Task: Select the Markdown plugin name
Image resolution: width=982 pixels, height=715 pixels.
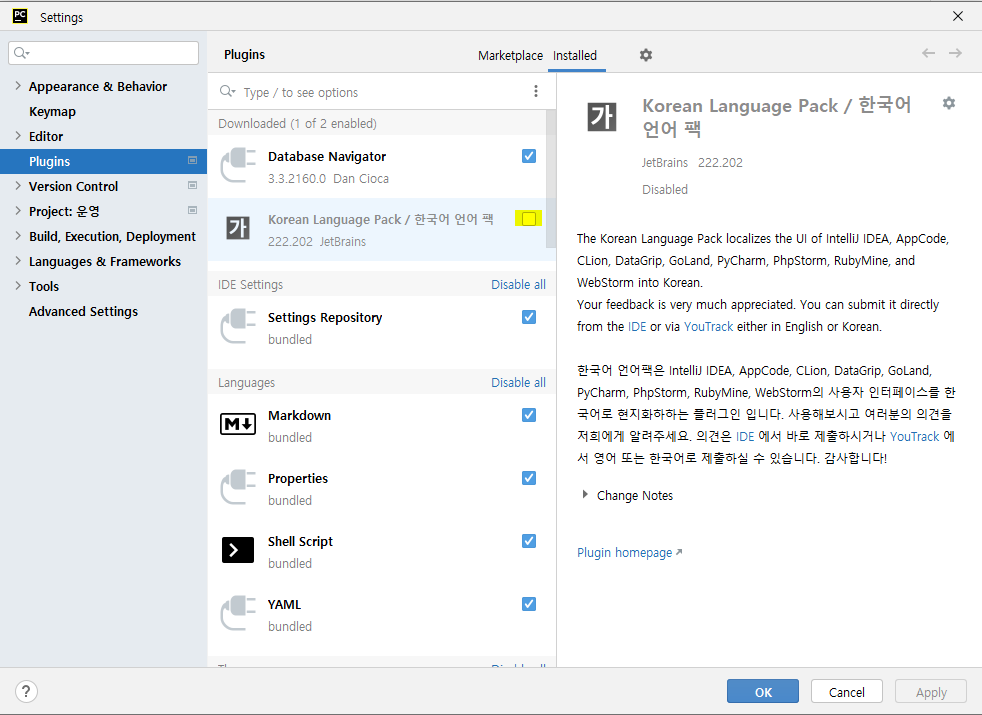Action: coord(299,416)
